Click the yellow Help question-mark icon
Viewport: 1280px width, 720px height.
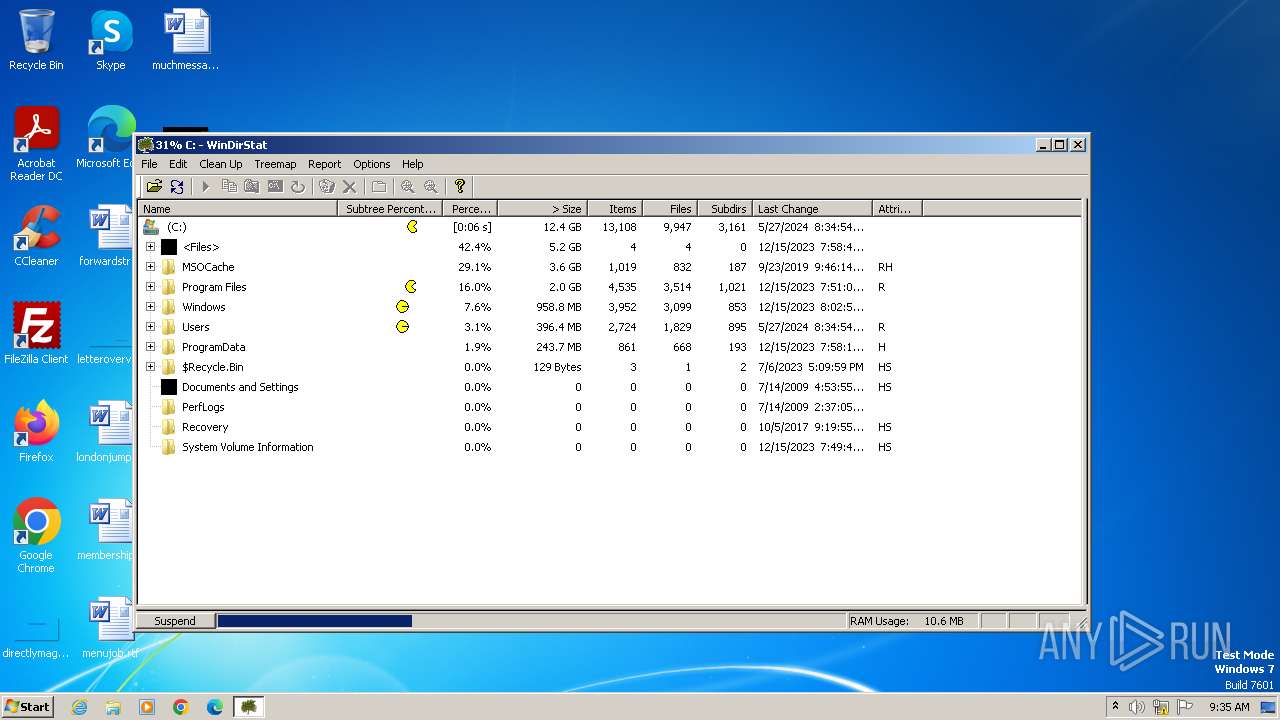(x=460, y=186)
